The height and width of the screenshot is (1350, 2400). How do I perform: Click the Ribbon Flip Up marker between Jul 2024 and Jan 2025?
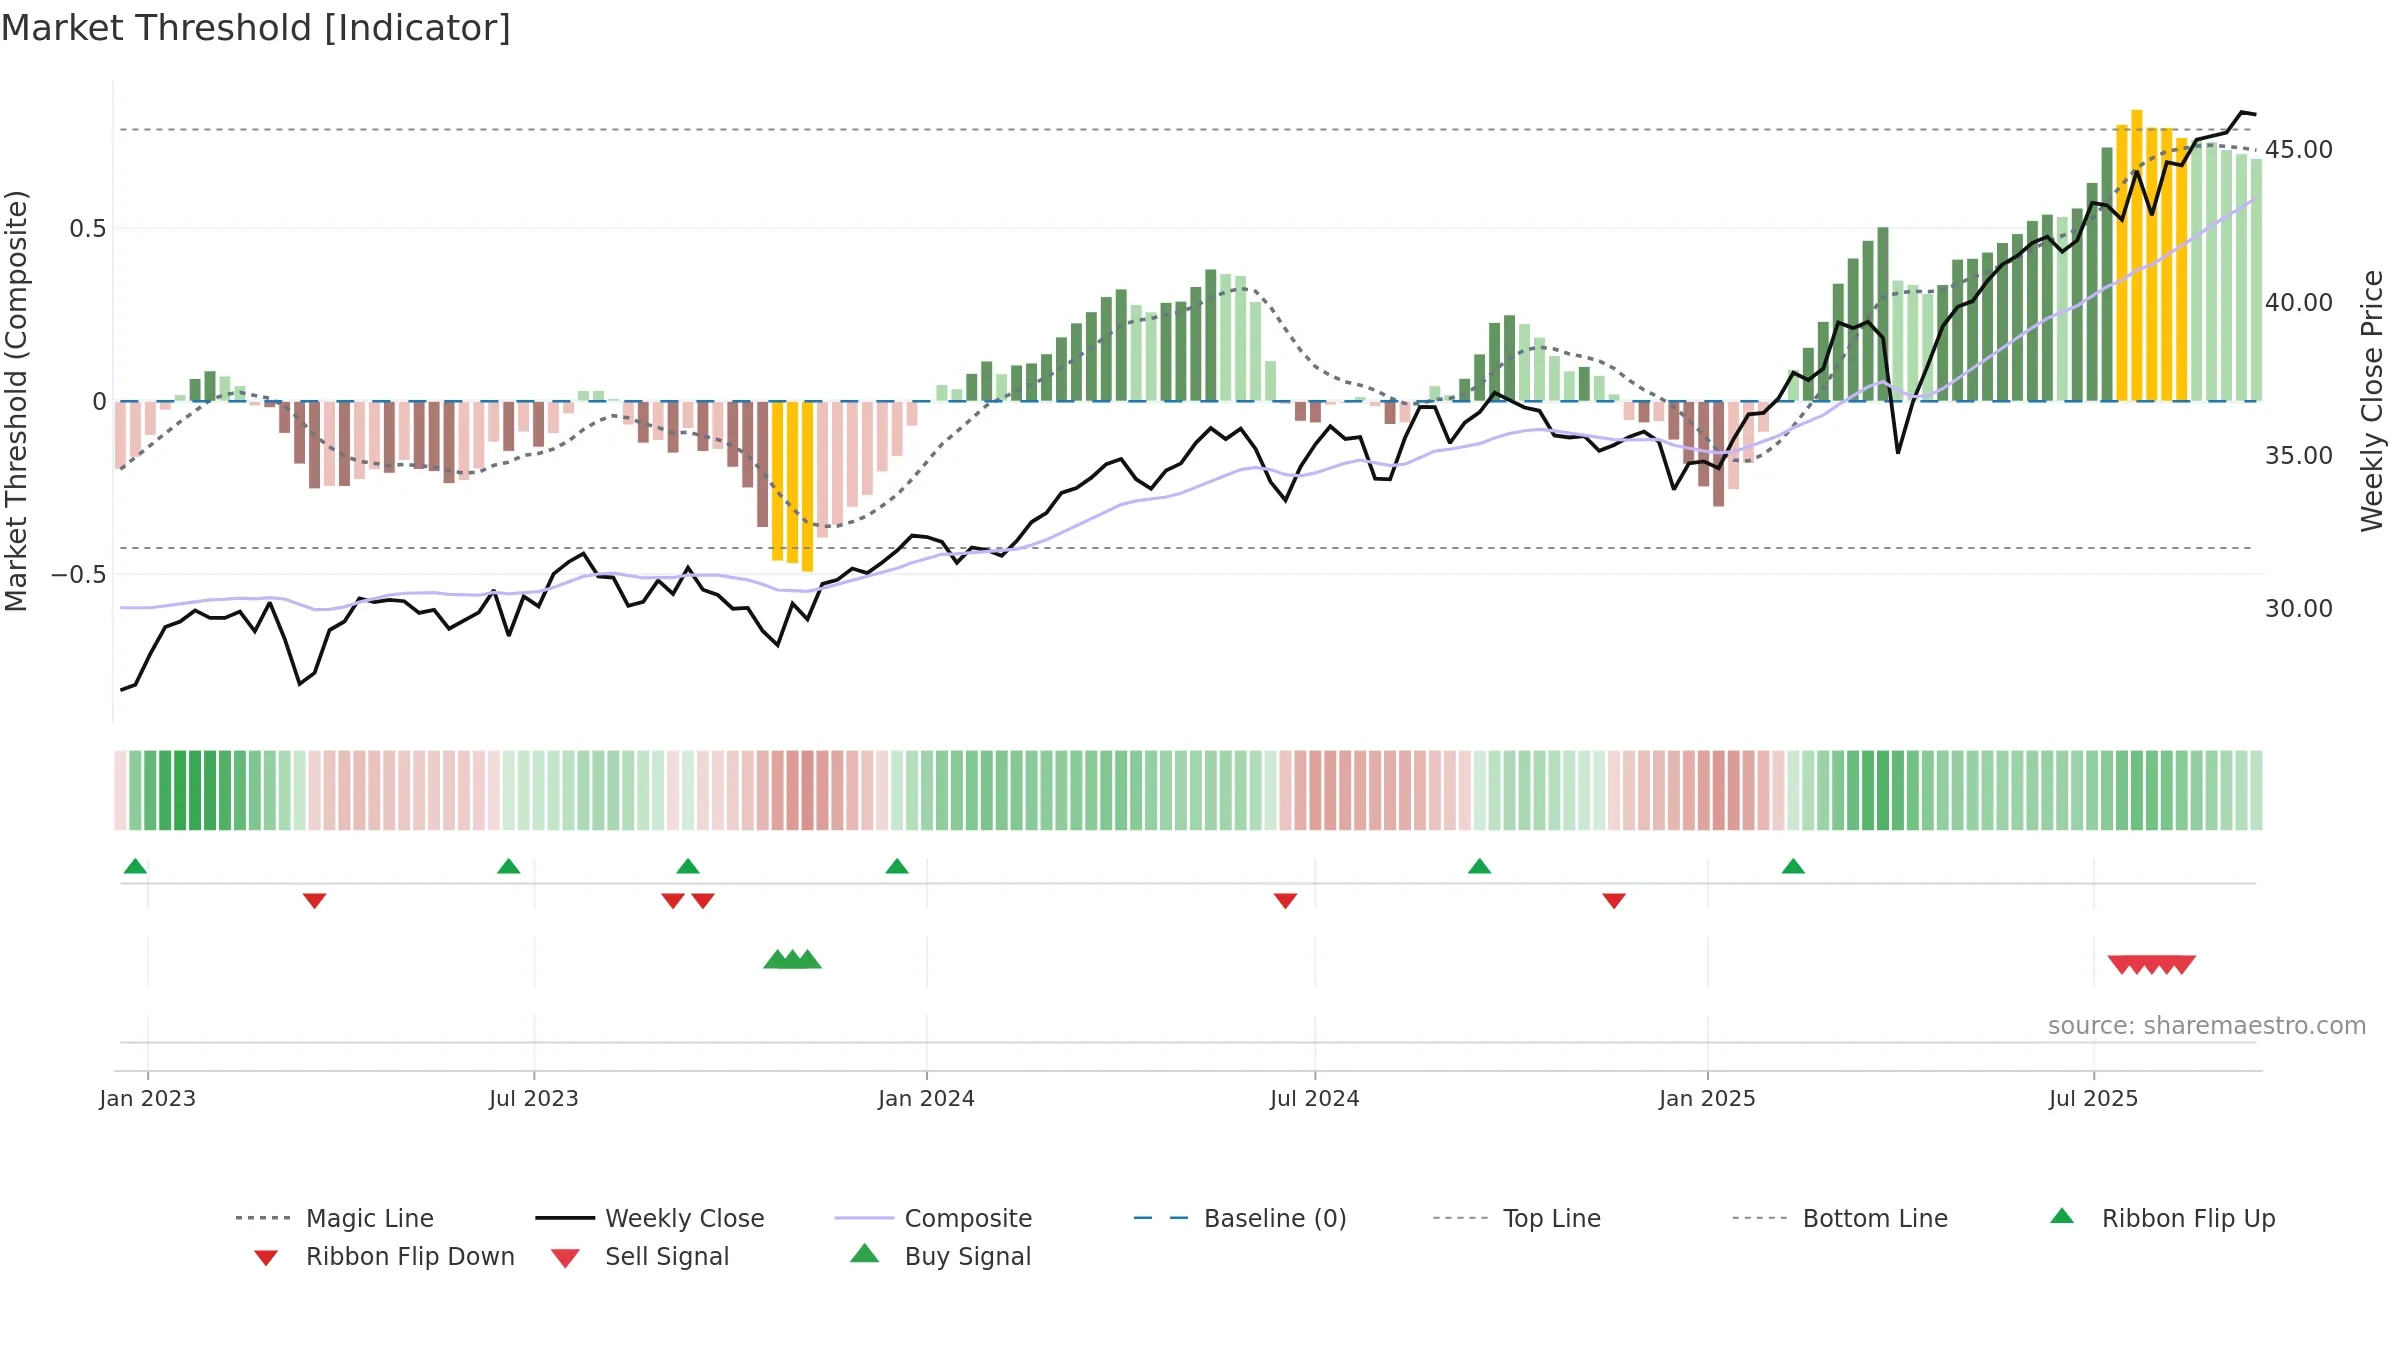(1479, 866)
